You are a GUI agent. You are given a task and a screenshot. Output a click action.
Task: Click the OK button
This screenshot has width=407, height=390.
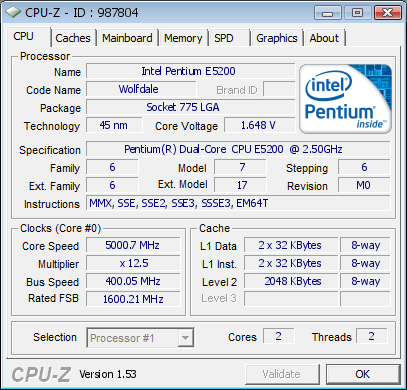coord(362,374)
